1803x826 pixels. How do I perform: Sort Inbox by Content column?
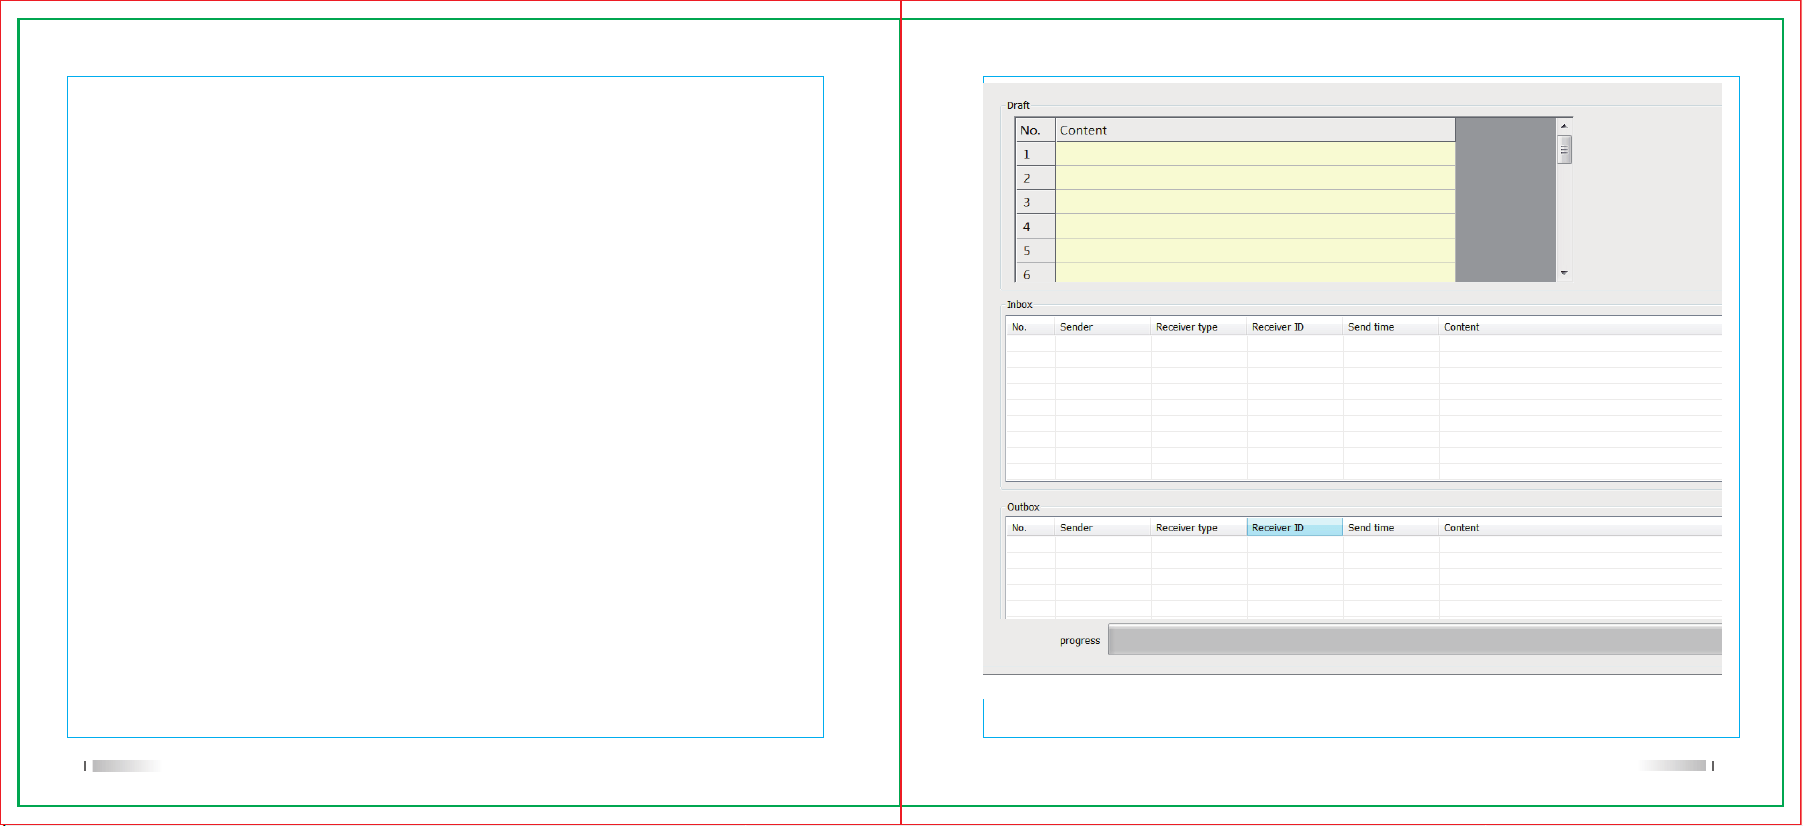coord(1580,327)
